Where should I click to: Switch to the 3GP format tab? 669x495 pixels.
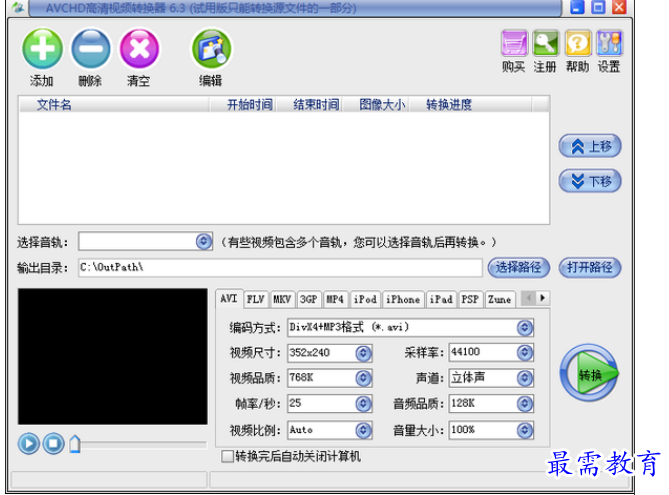(x=308, y=300)
